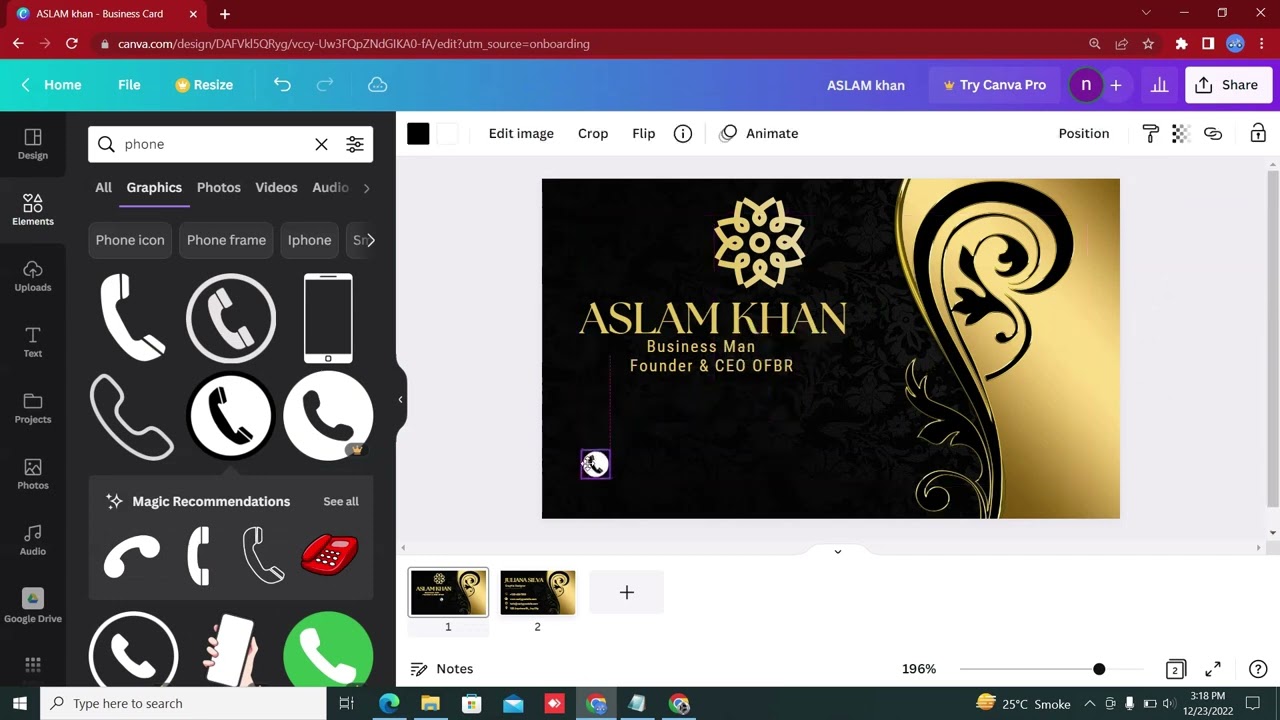The image size is (1280, 720).
Task: Switch to the All tab
Action: 103,187
